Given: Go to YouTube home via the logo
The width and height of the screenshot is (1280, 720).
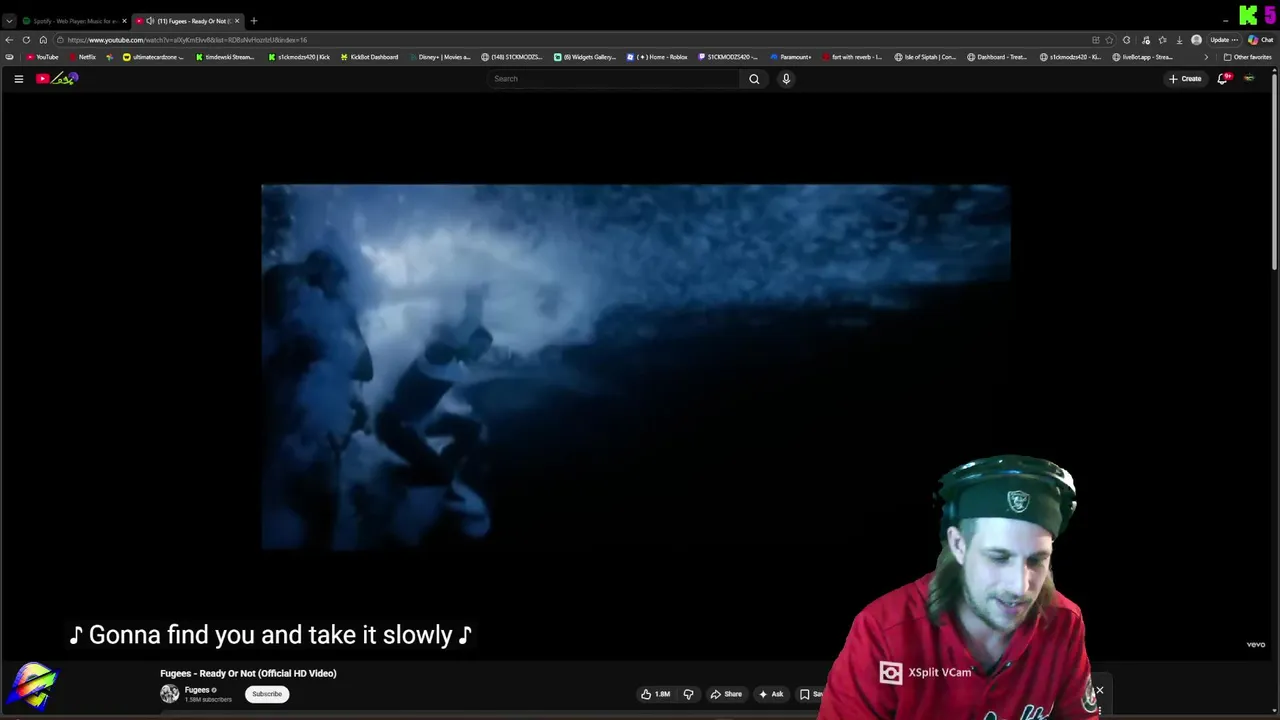Looking at the screenshot, I should click(57, 78).
